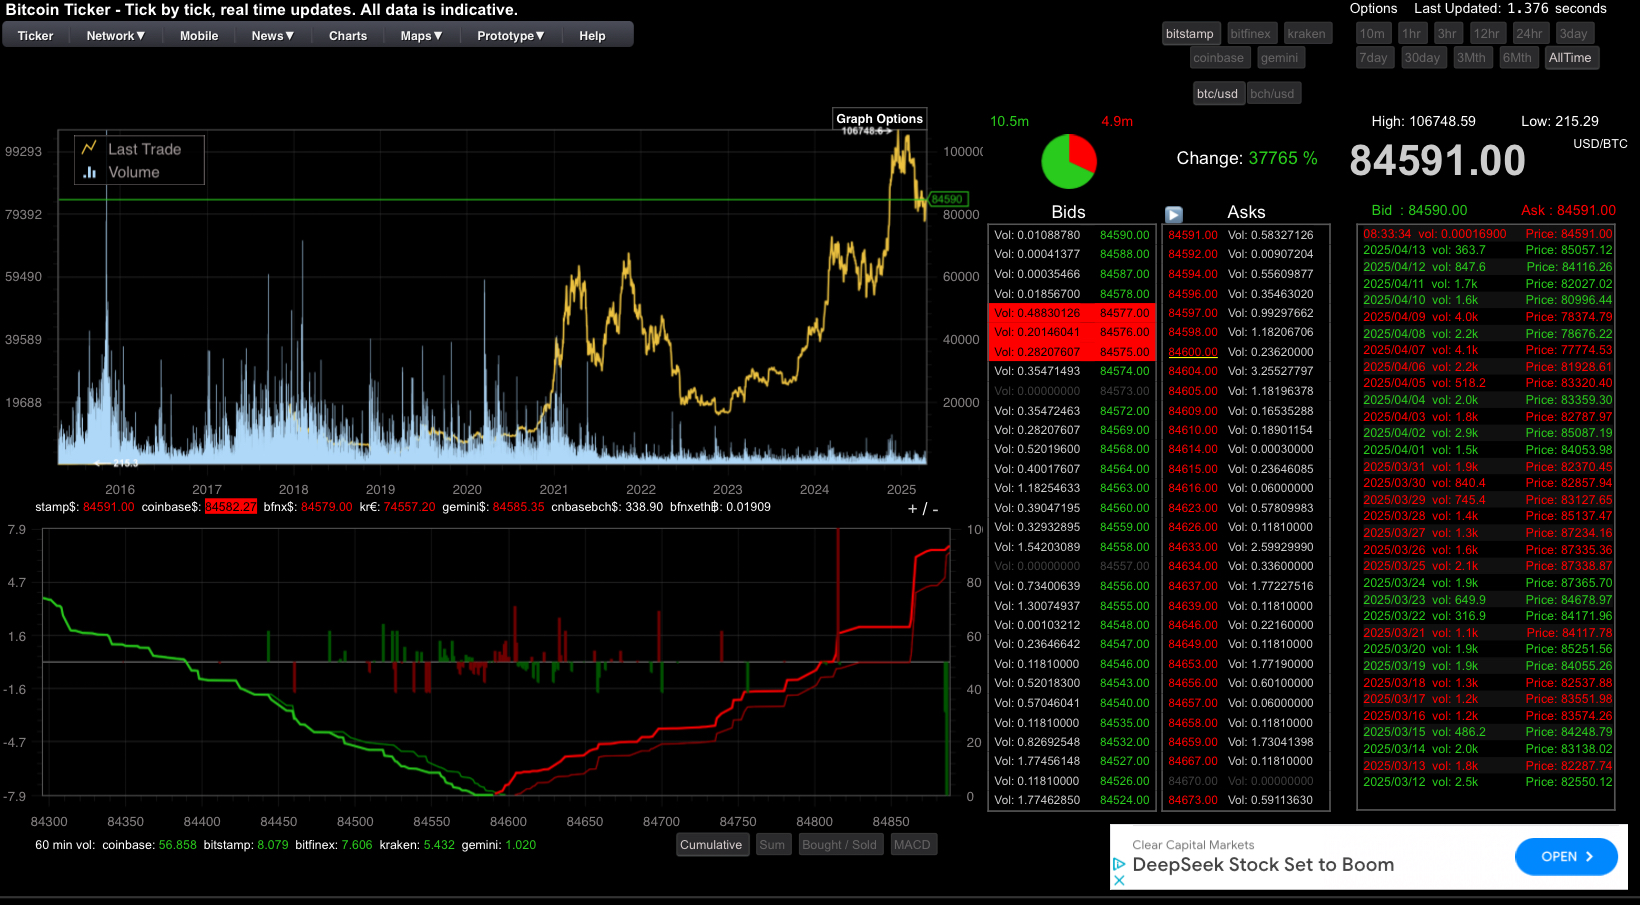
Task: Click the Bid : 84590.00 label
Action: point(1419,210)
